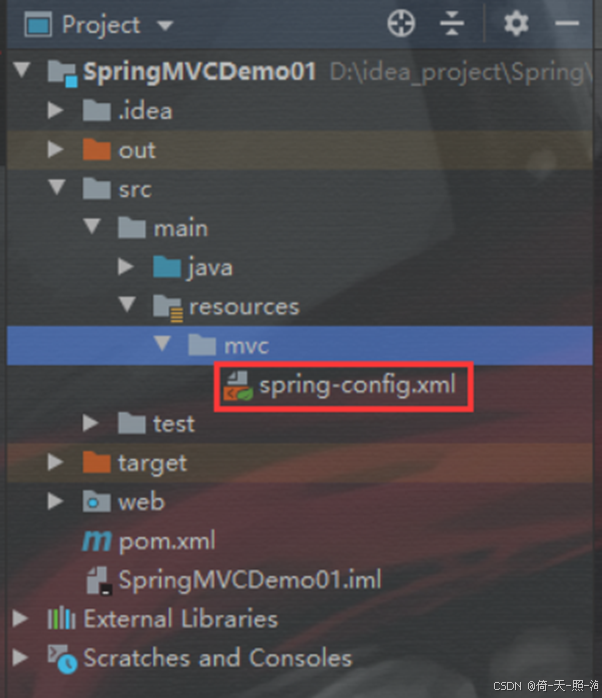Open the gear settings menu
This screenshot has height=698, width=602.
516,24
